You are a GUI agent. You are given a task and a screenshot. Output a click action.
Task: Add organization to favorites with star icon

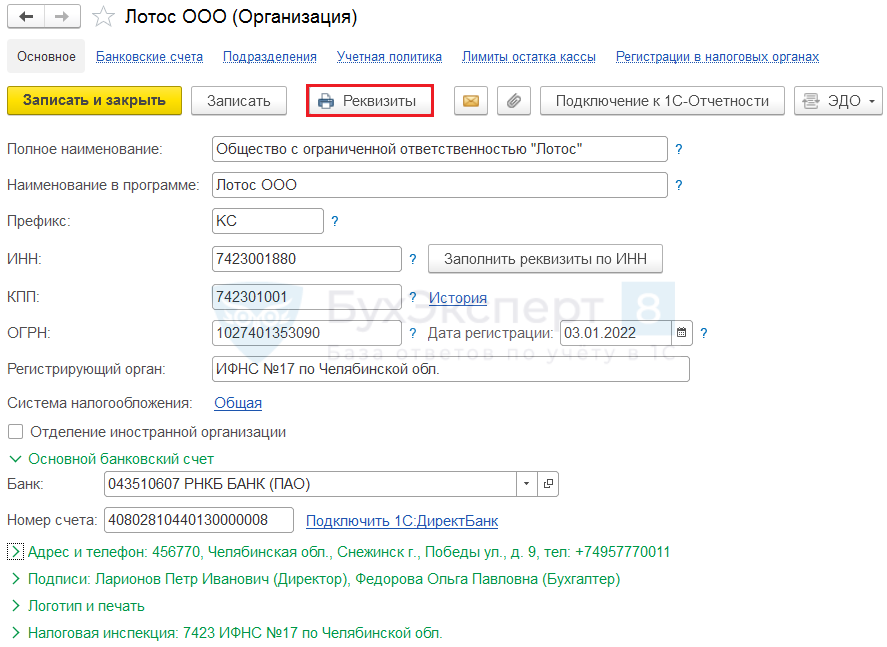[x=103, y=16]
